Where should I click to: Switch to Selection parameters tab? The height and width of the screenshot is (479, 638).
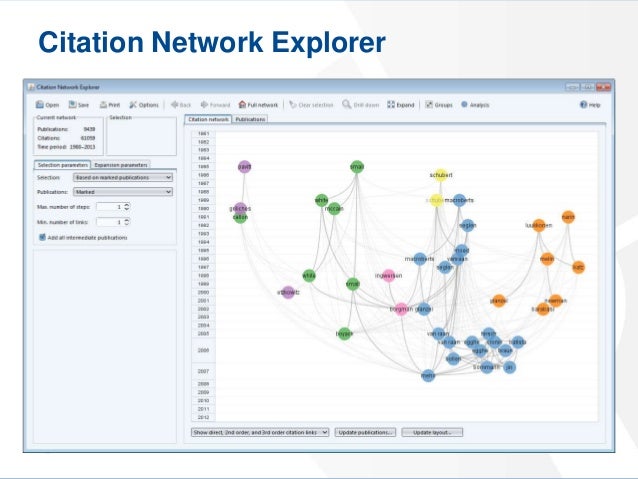pos(63,165)
